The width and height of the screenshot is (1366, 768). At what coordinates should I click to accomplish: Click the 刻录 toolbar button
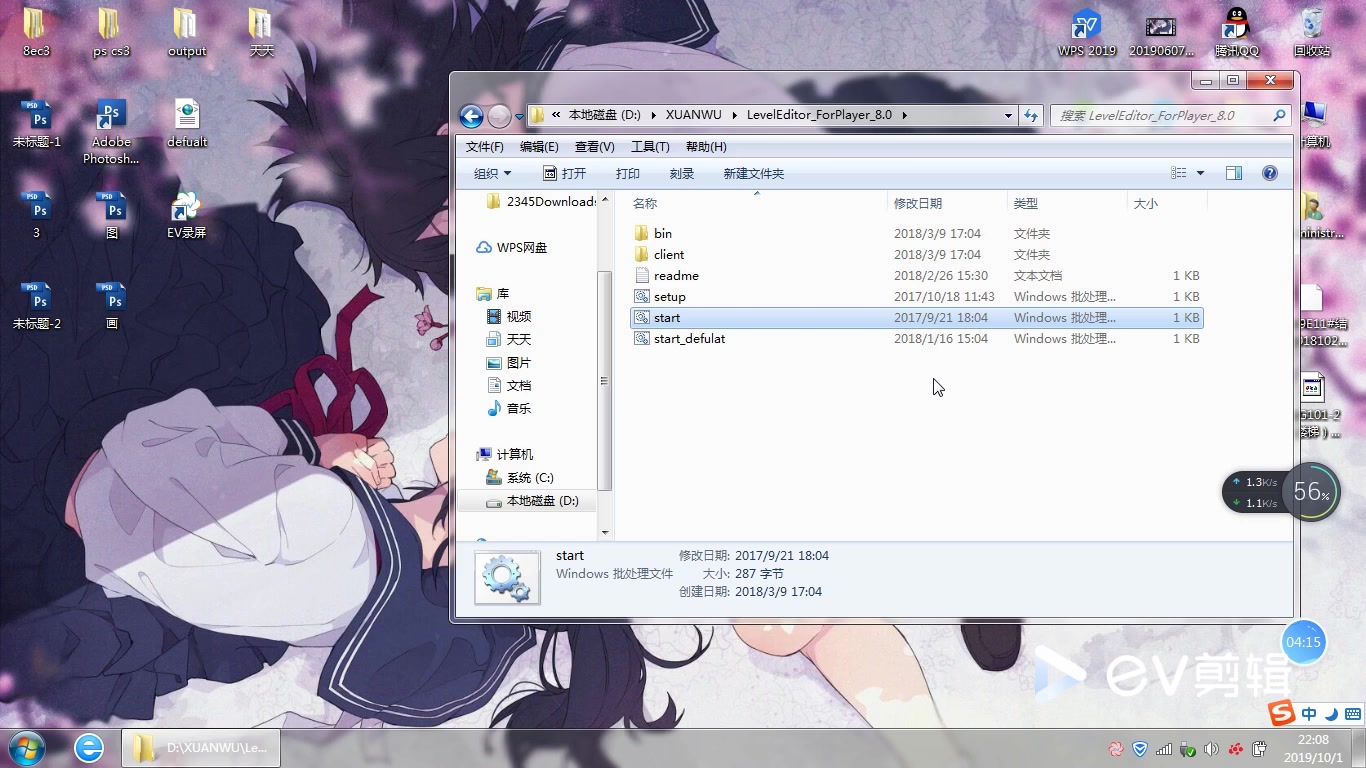click(x=682, y=173)
